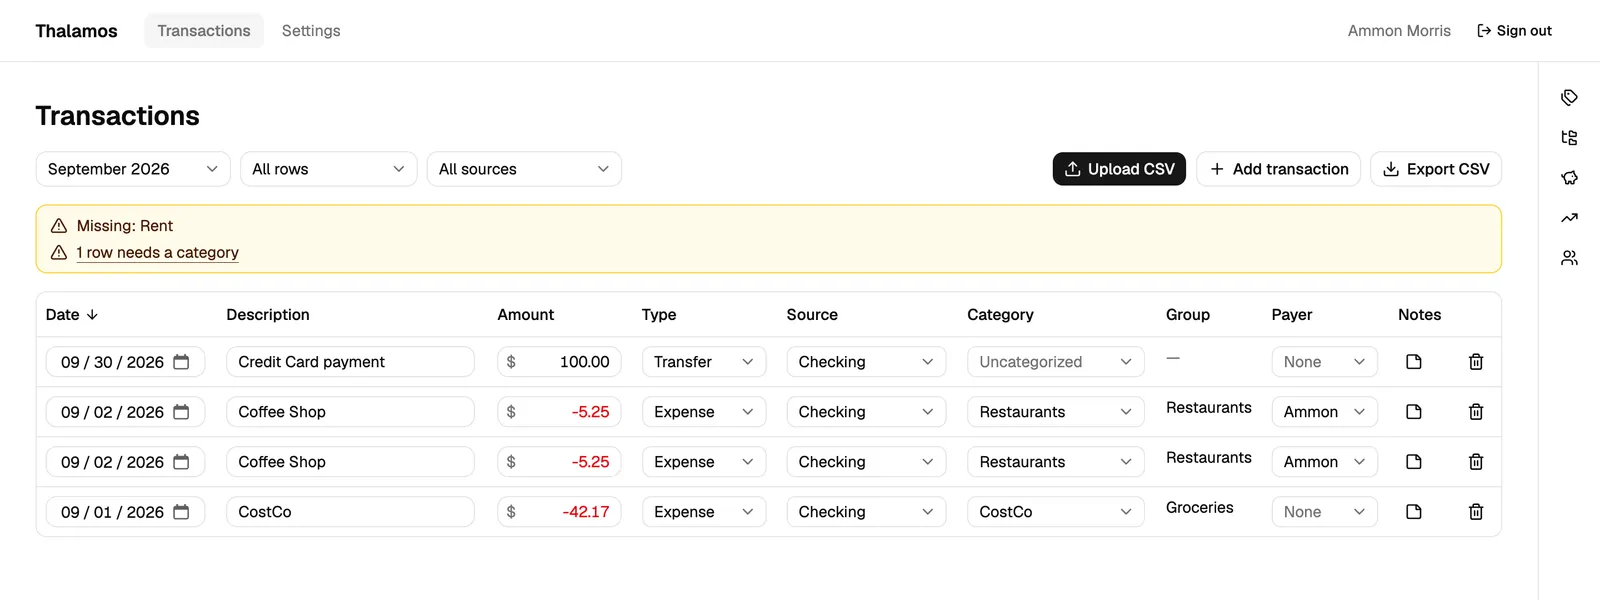Click the Amount column header
This screenshot has width=1600, height=600.
(525, 314)
